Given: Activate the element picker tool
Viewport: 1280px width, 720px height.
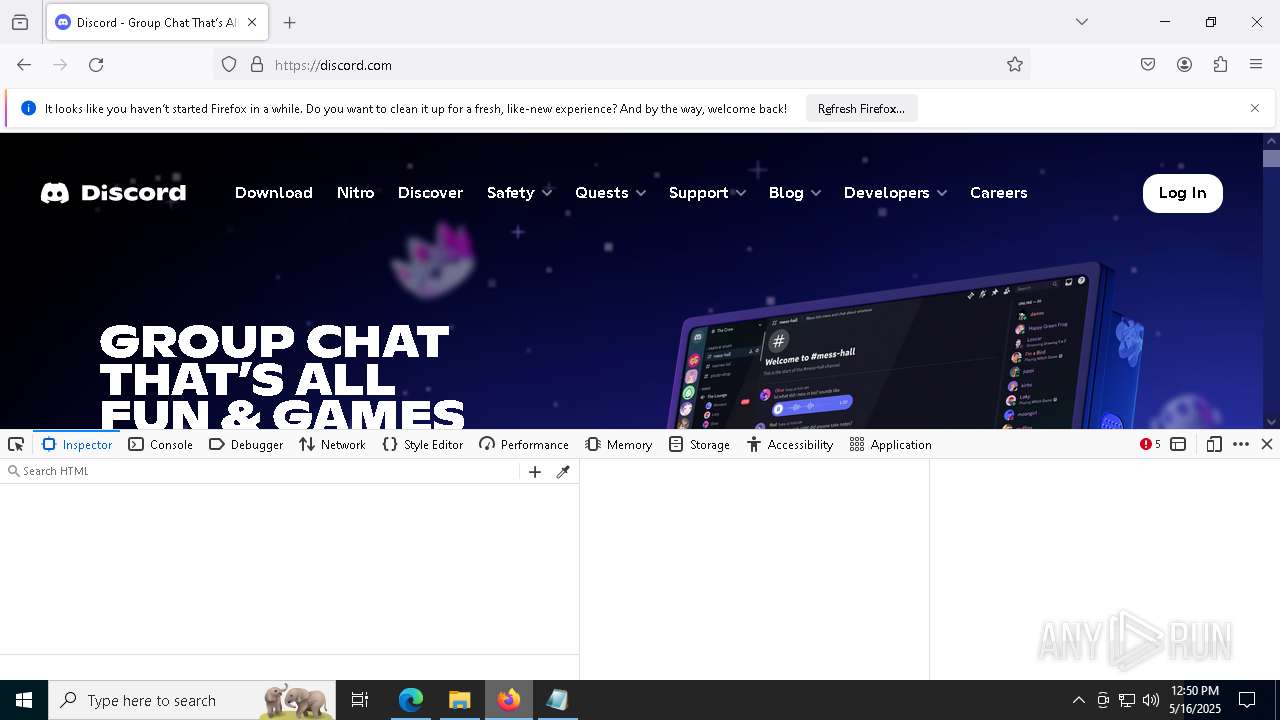Looking at the screenshot, I should click(x=16, y=445).
